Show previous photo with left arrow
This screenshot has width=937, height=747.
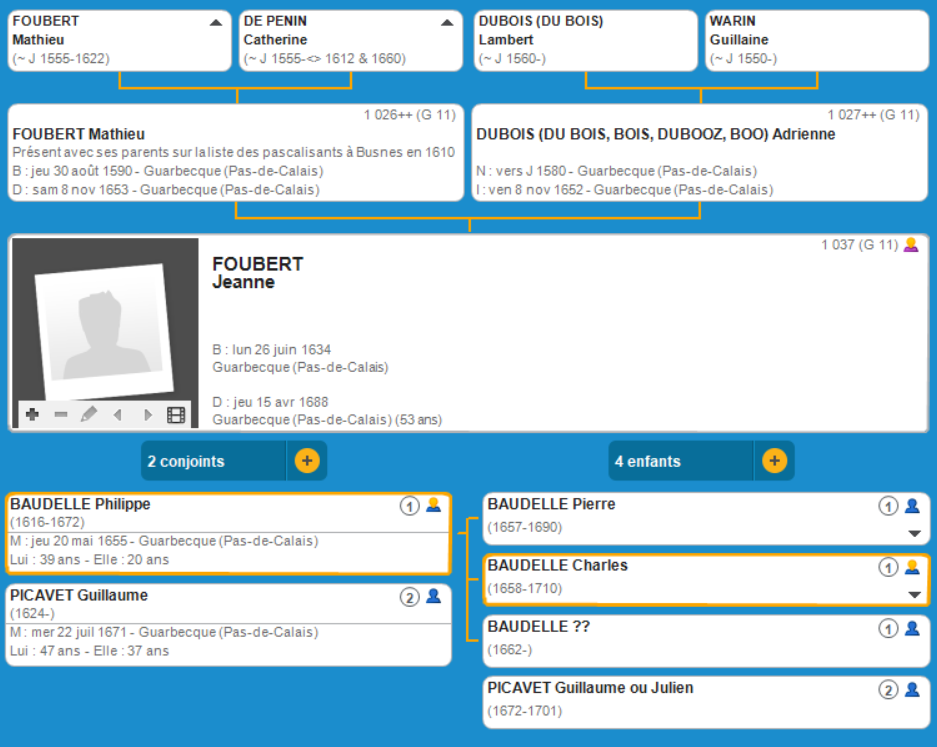click(118, 415)
